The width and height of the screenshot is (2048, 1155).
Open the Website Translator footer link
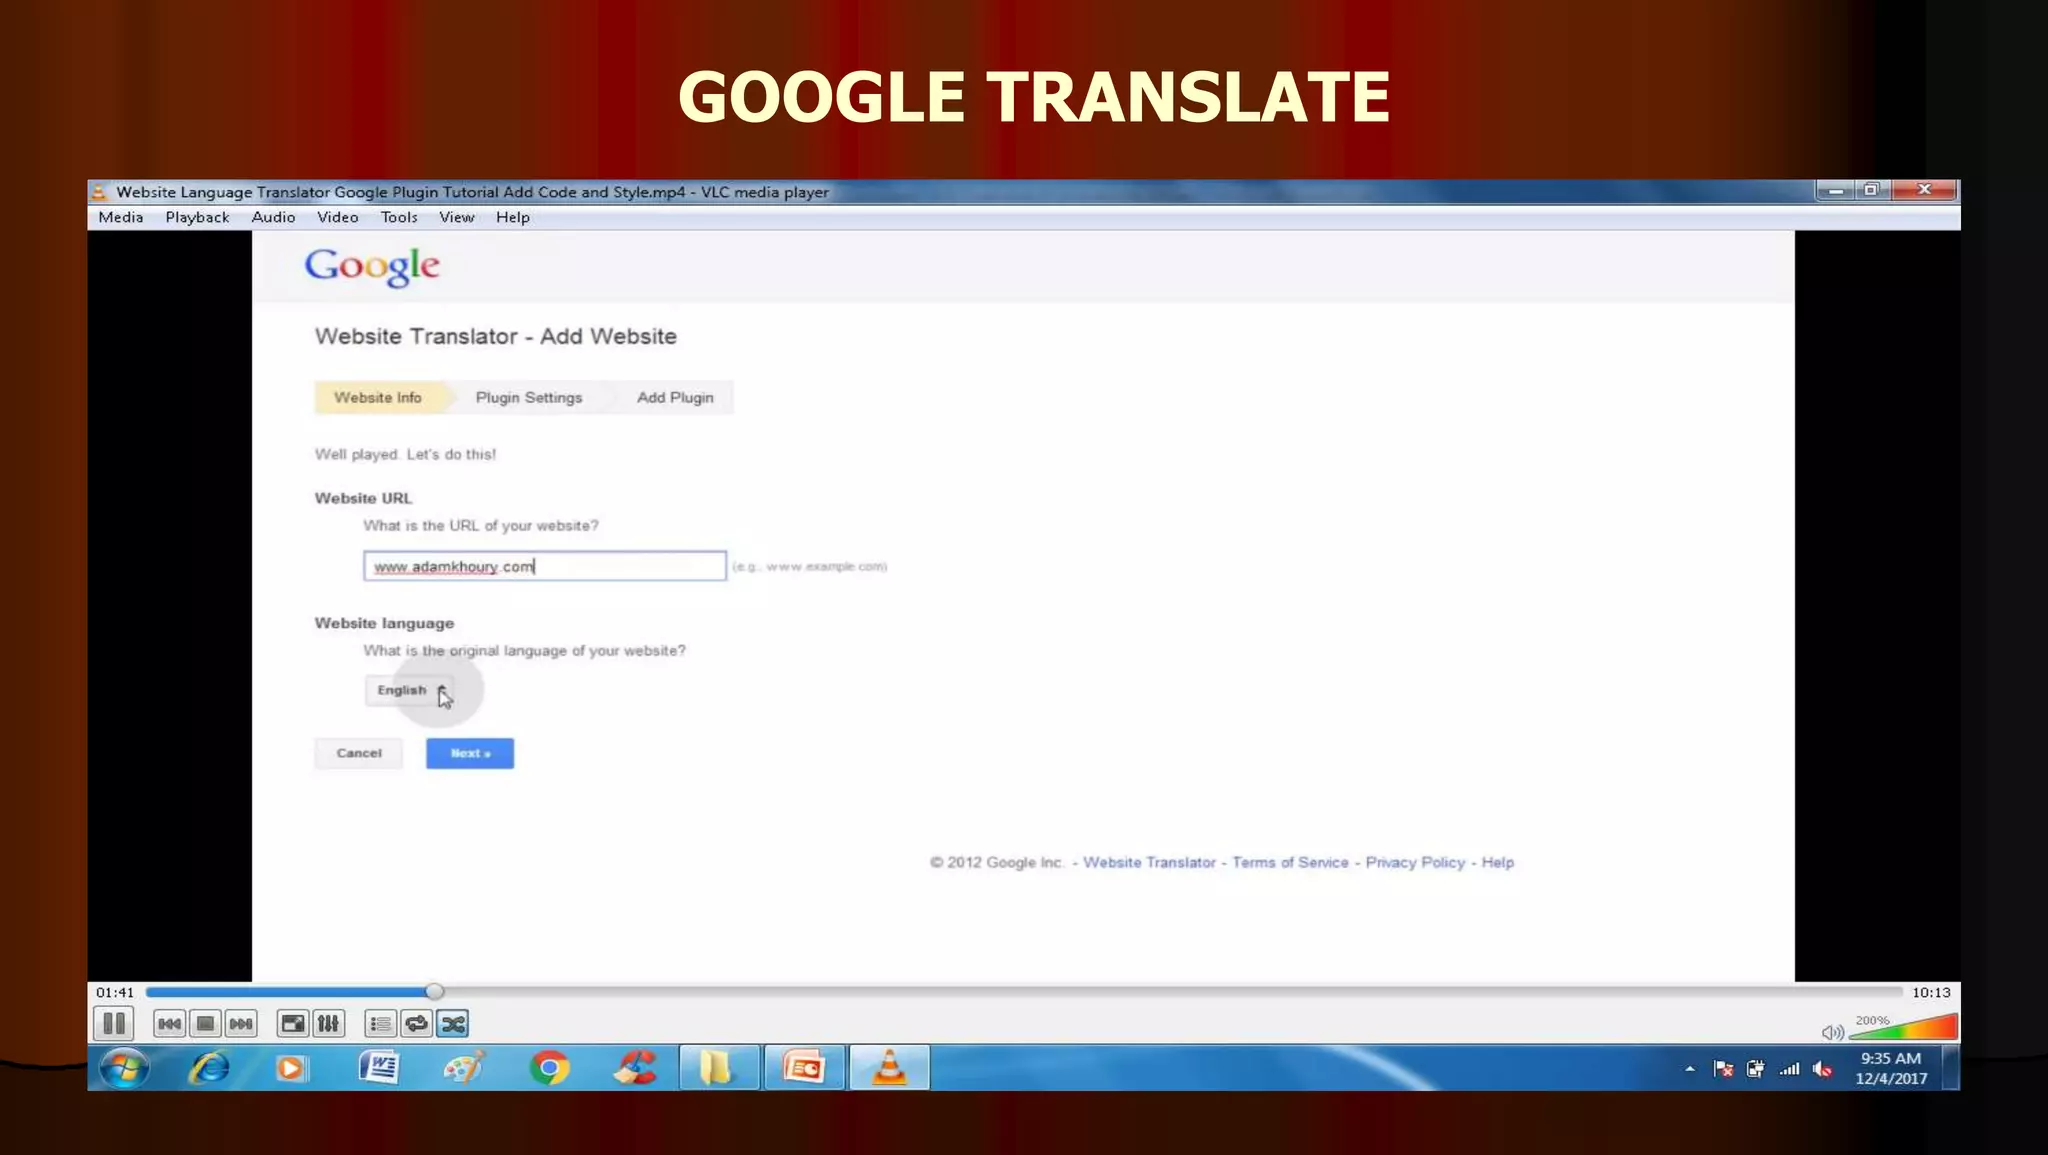pyautogui.click(x=1149, y=862)
